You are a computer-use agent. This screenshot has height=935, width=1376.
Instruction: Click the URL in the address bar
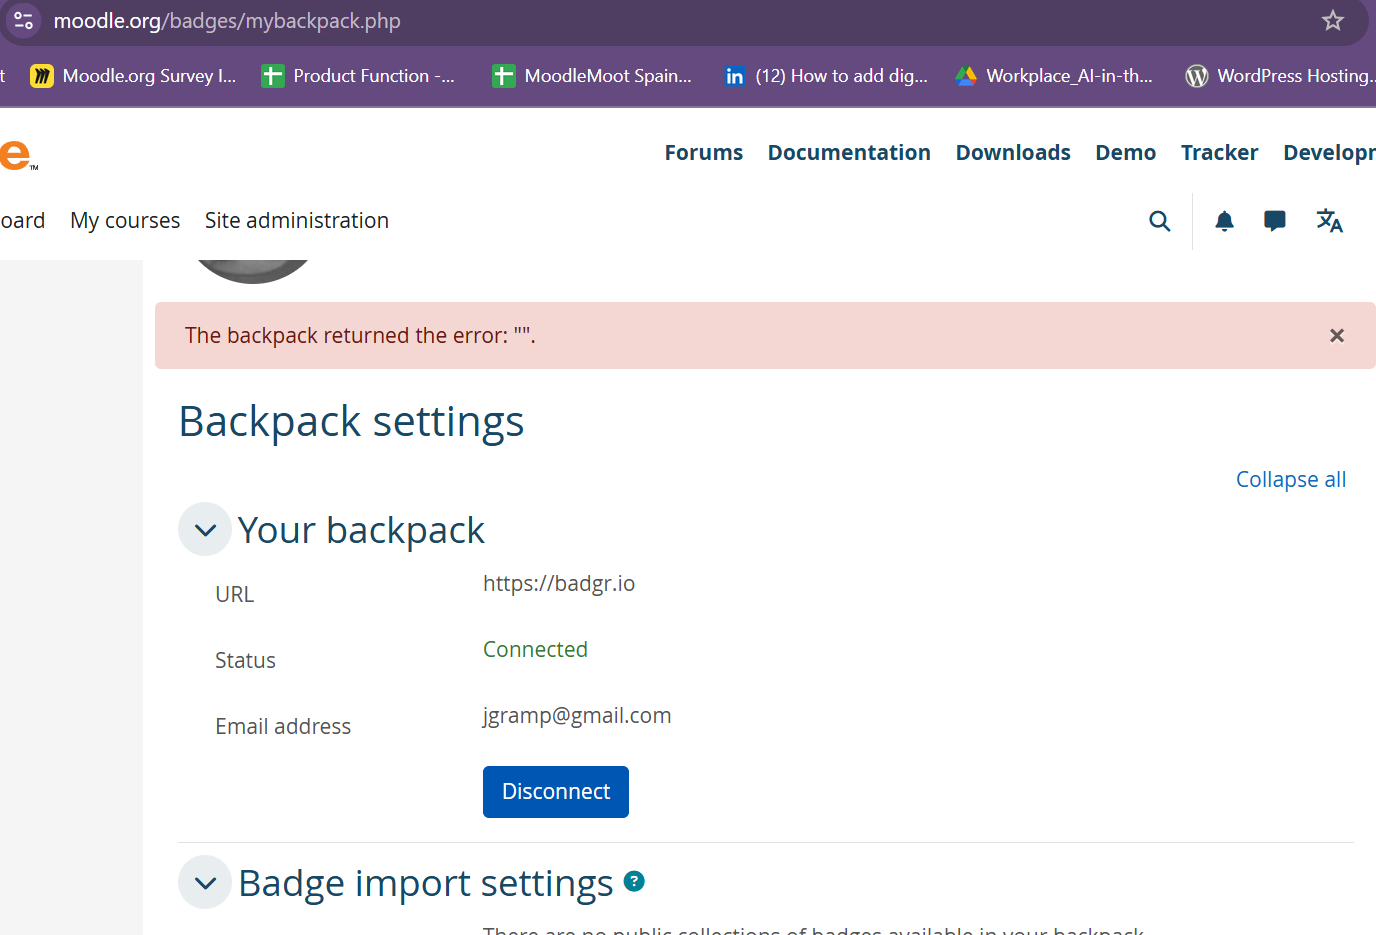pyautogui.click(x=227, y=21)
